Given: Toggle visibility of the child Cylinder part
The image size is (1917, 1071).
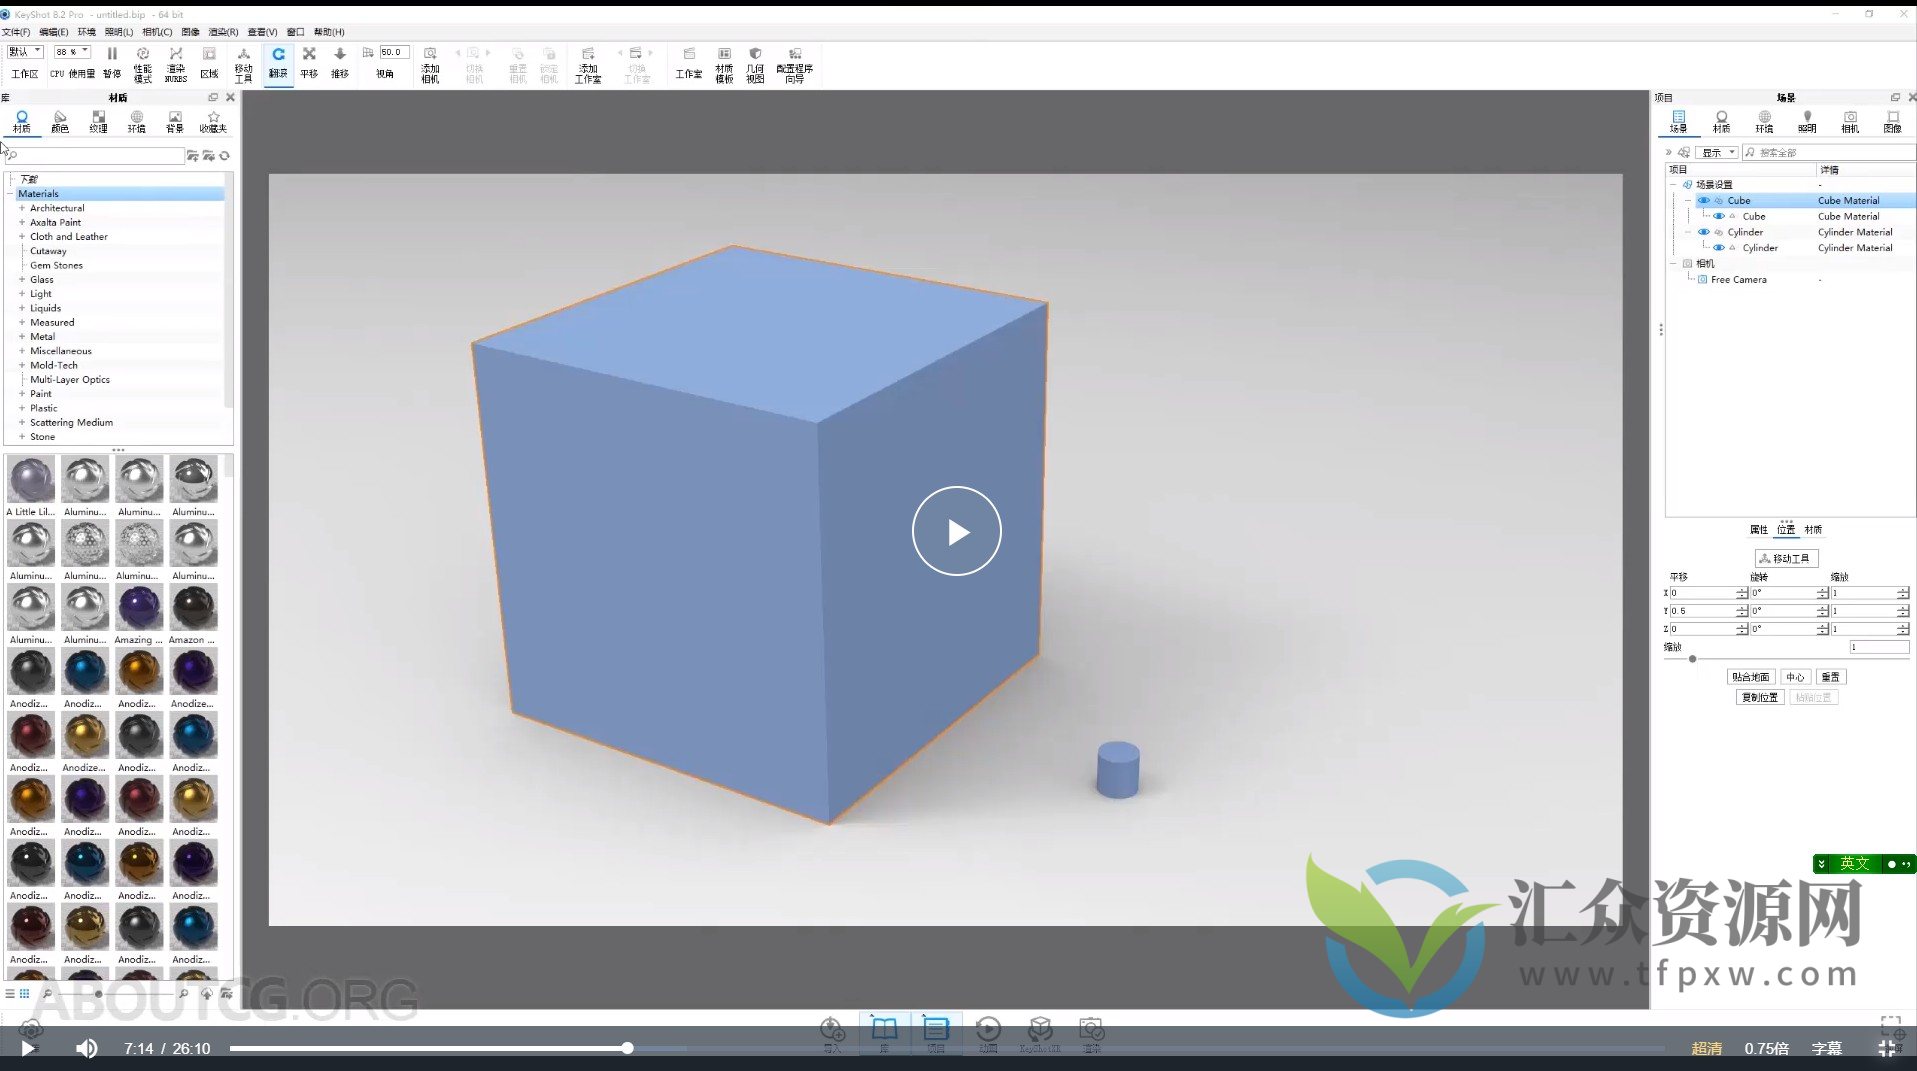Looking at the screenshot, I should (1719, 248).
